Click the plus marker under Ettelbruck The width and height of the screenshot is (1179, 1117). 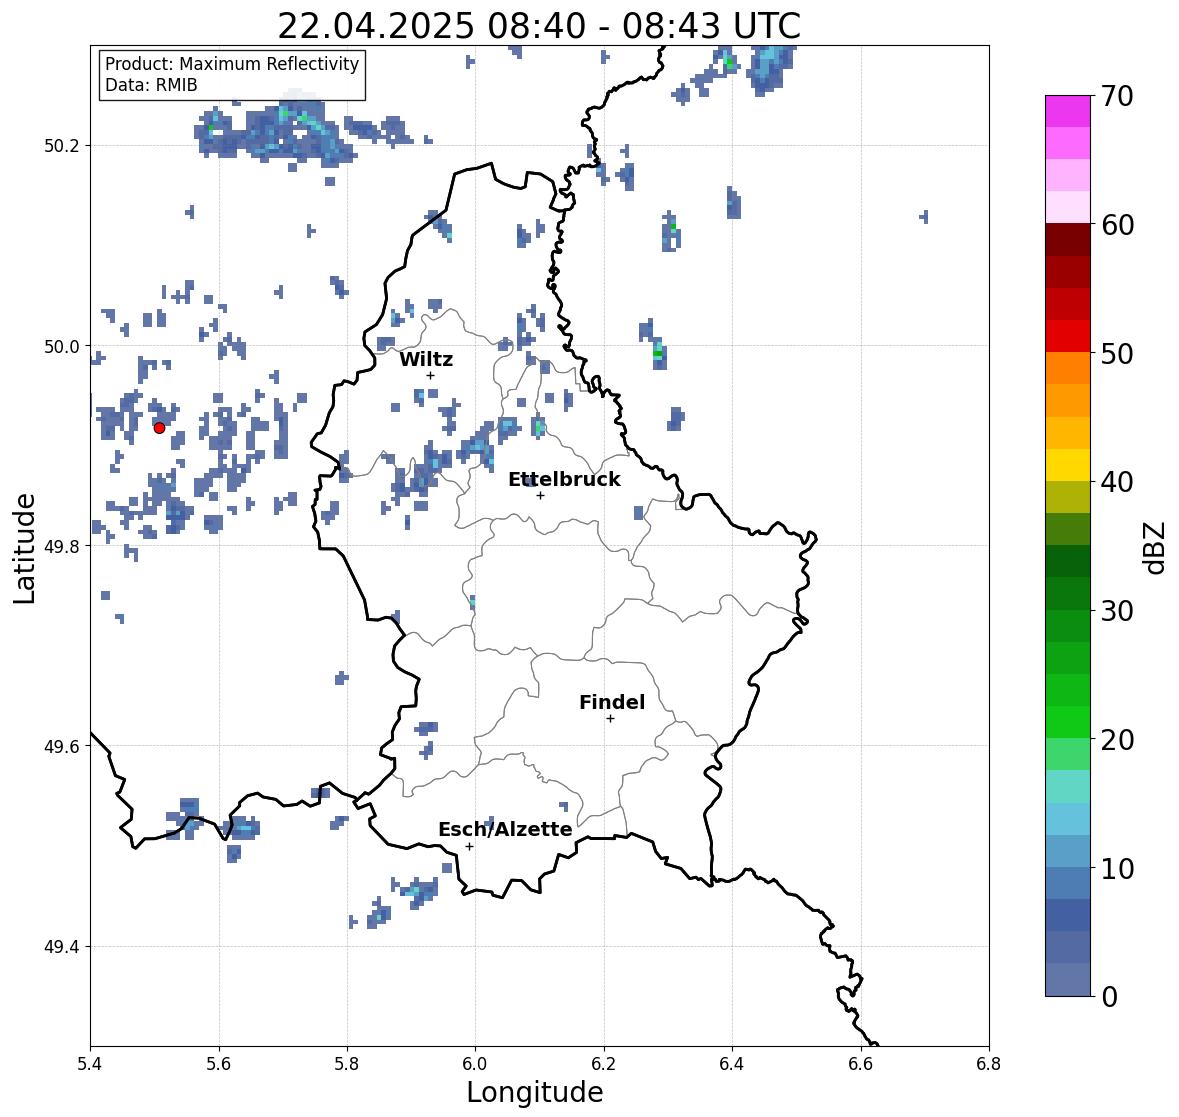(540, 495)
